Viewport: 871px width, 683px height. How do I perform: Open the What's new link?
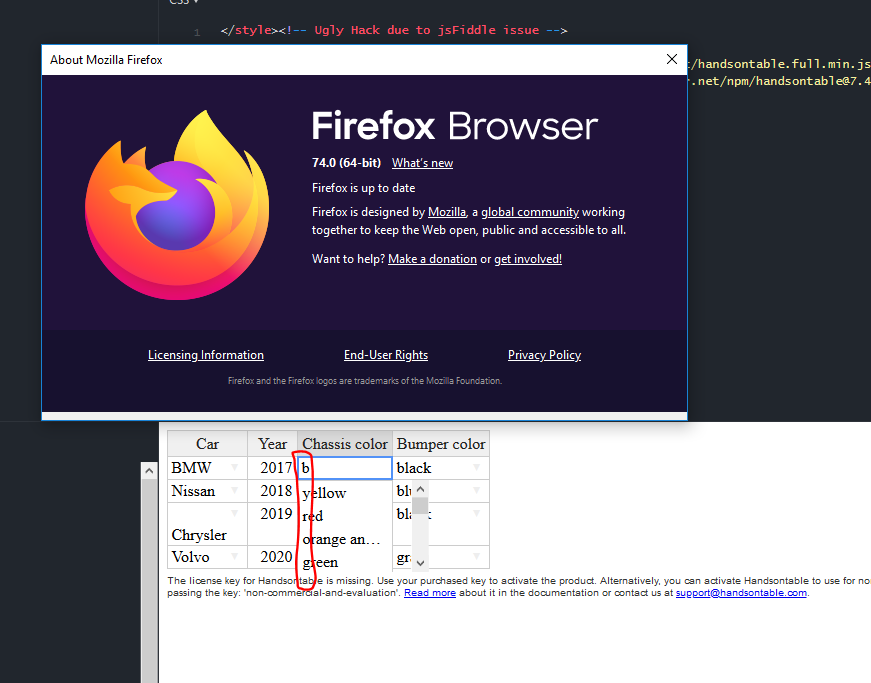click(422, 163)
